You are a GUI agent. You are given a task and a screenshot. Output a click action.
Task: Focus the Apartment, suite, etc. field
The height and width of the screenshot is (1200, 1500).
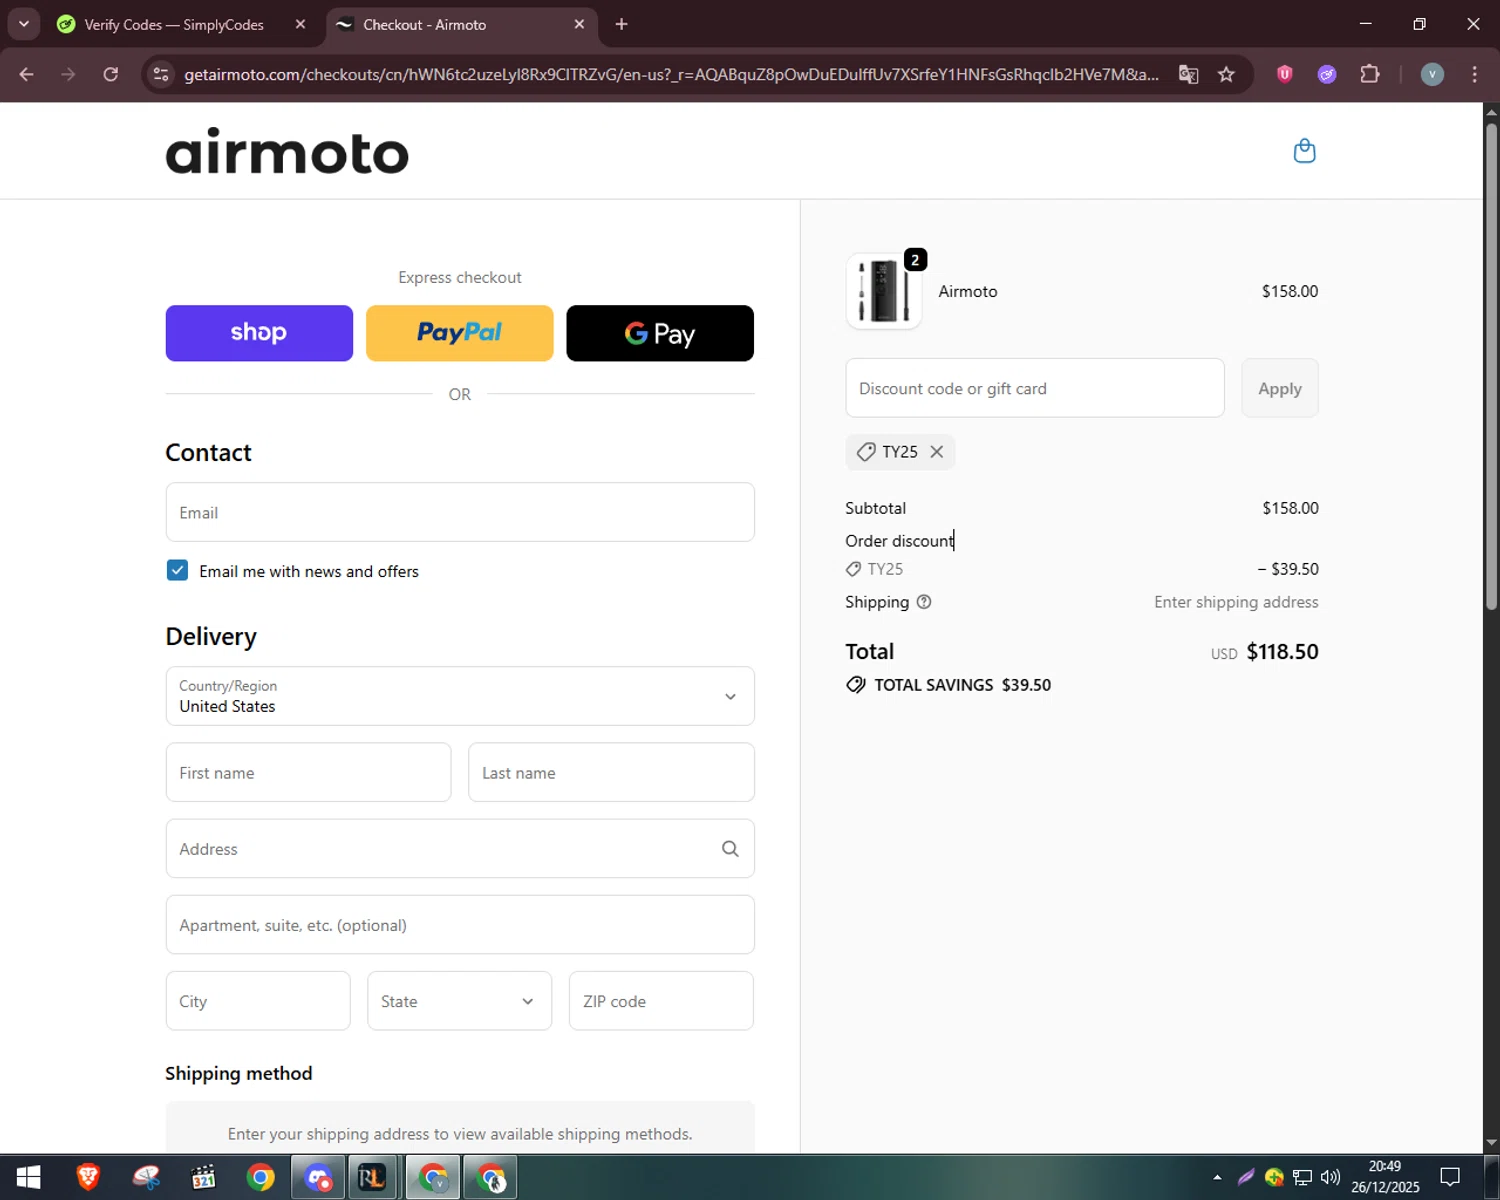(460, 925)
